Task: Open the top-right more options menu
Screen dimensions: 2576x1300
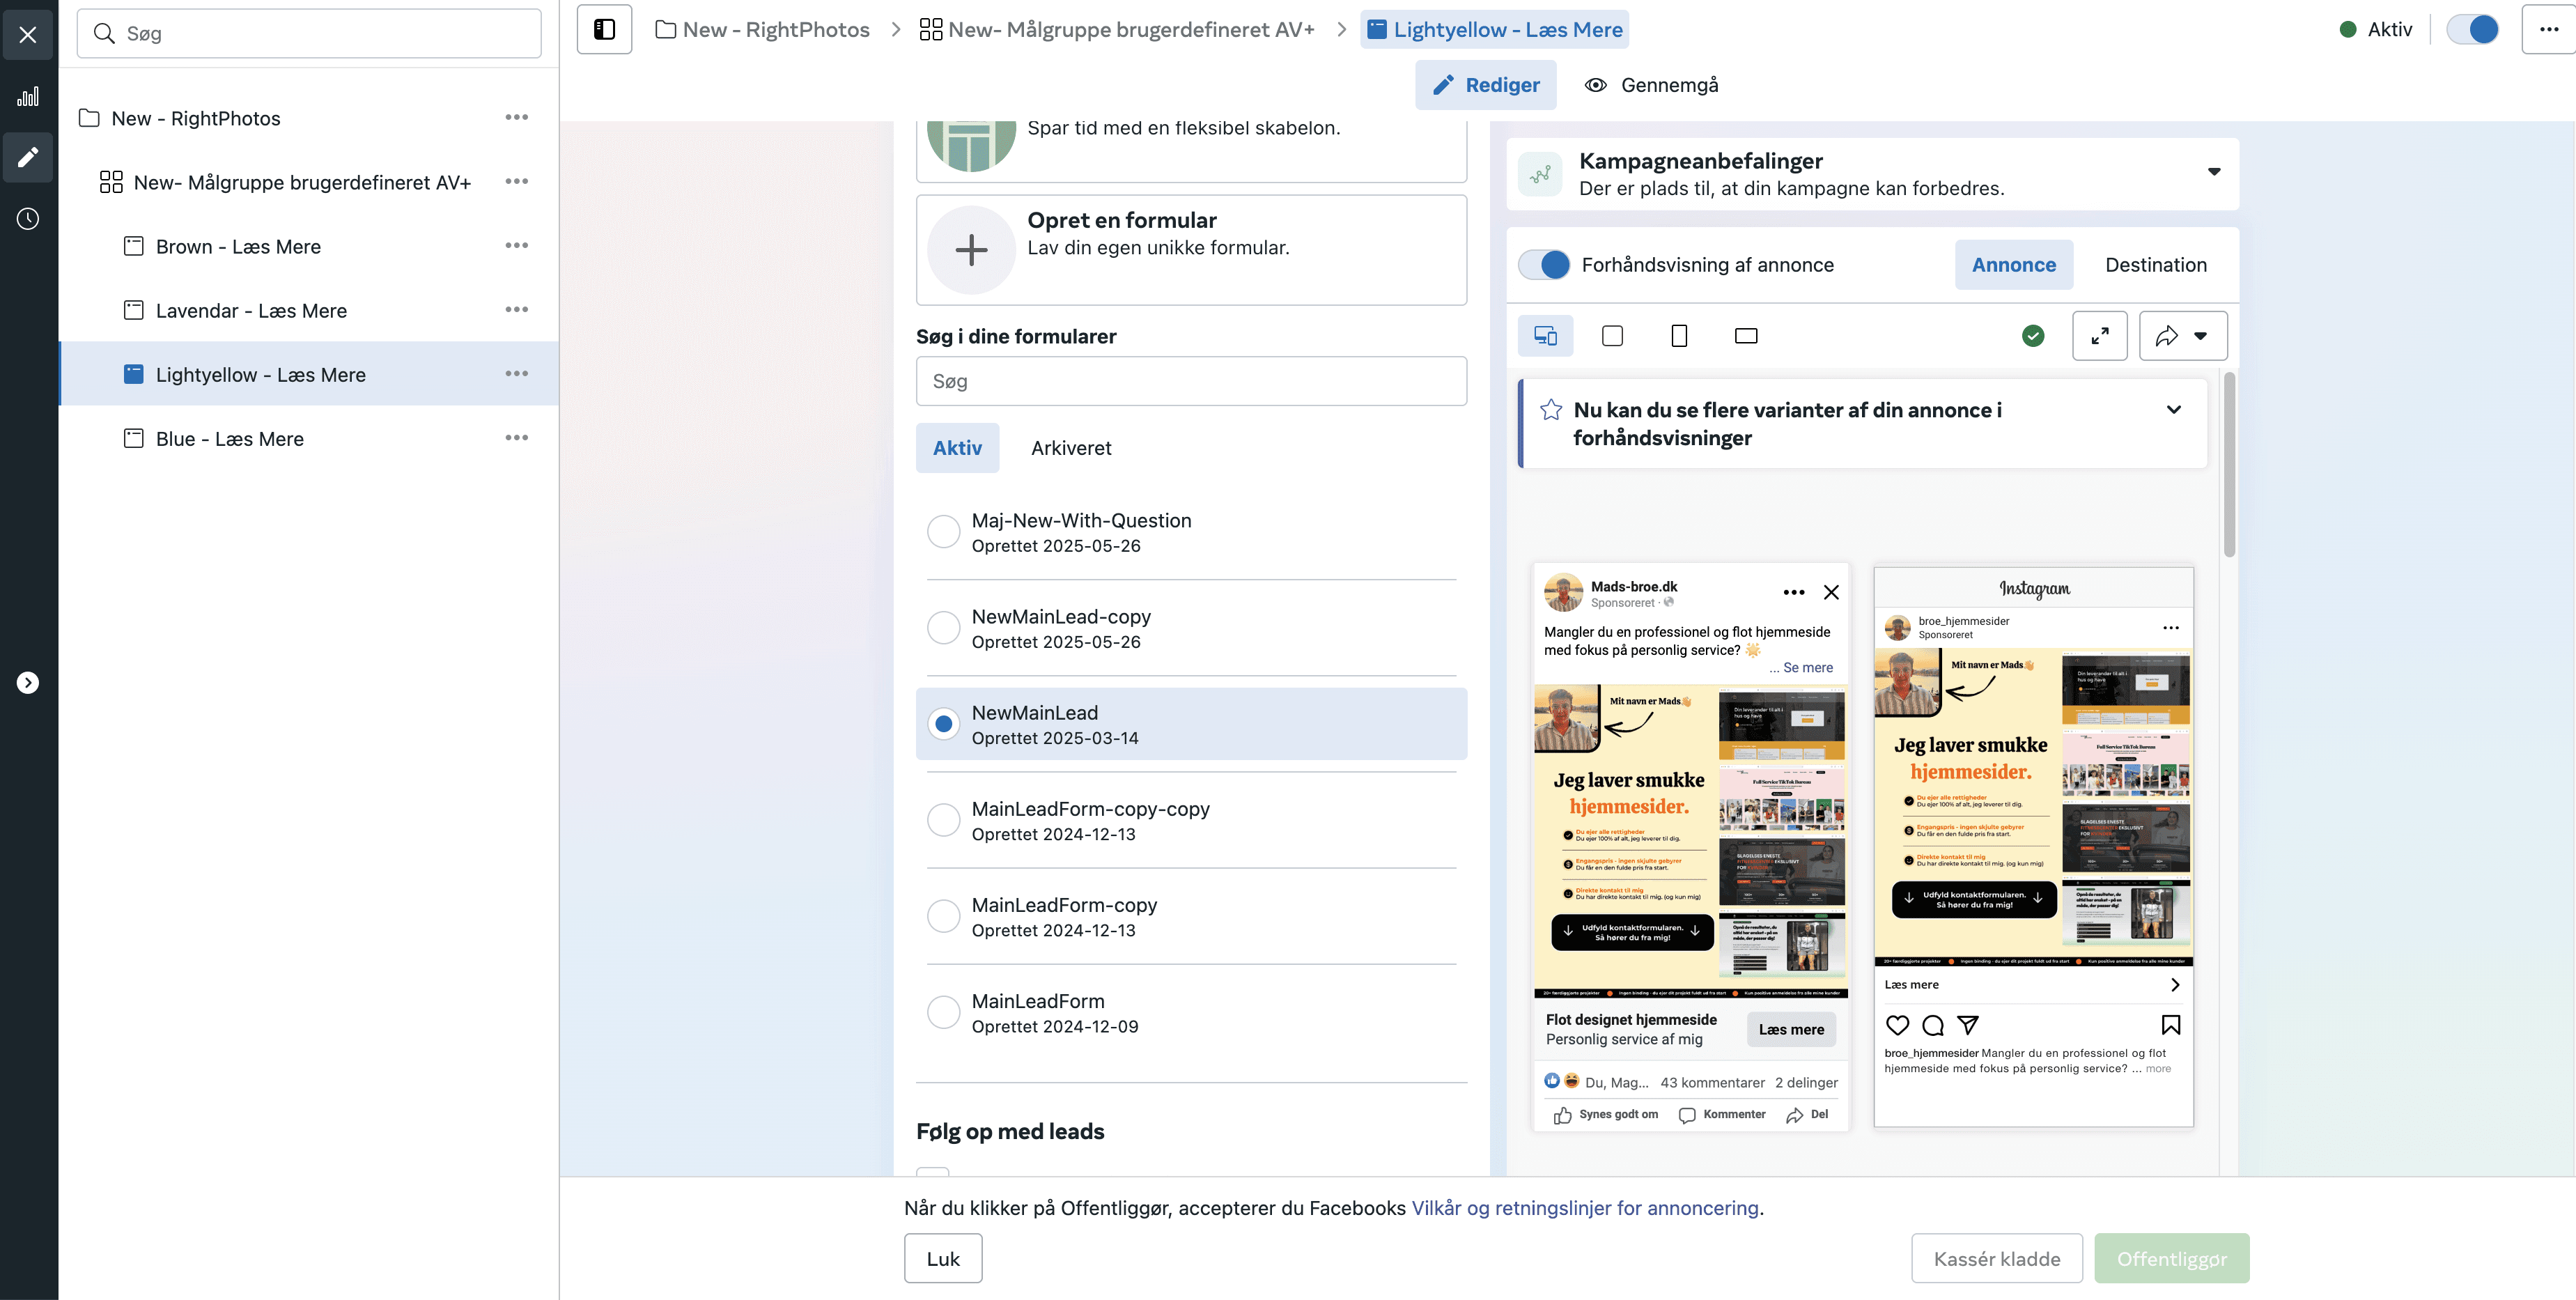Action: [2548, 29]
